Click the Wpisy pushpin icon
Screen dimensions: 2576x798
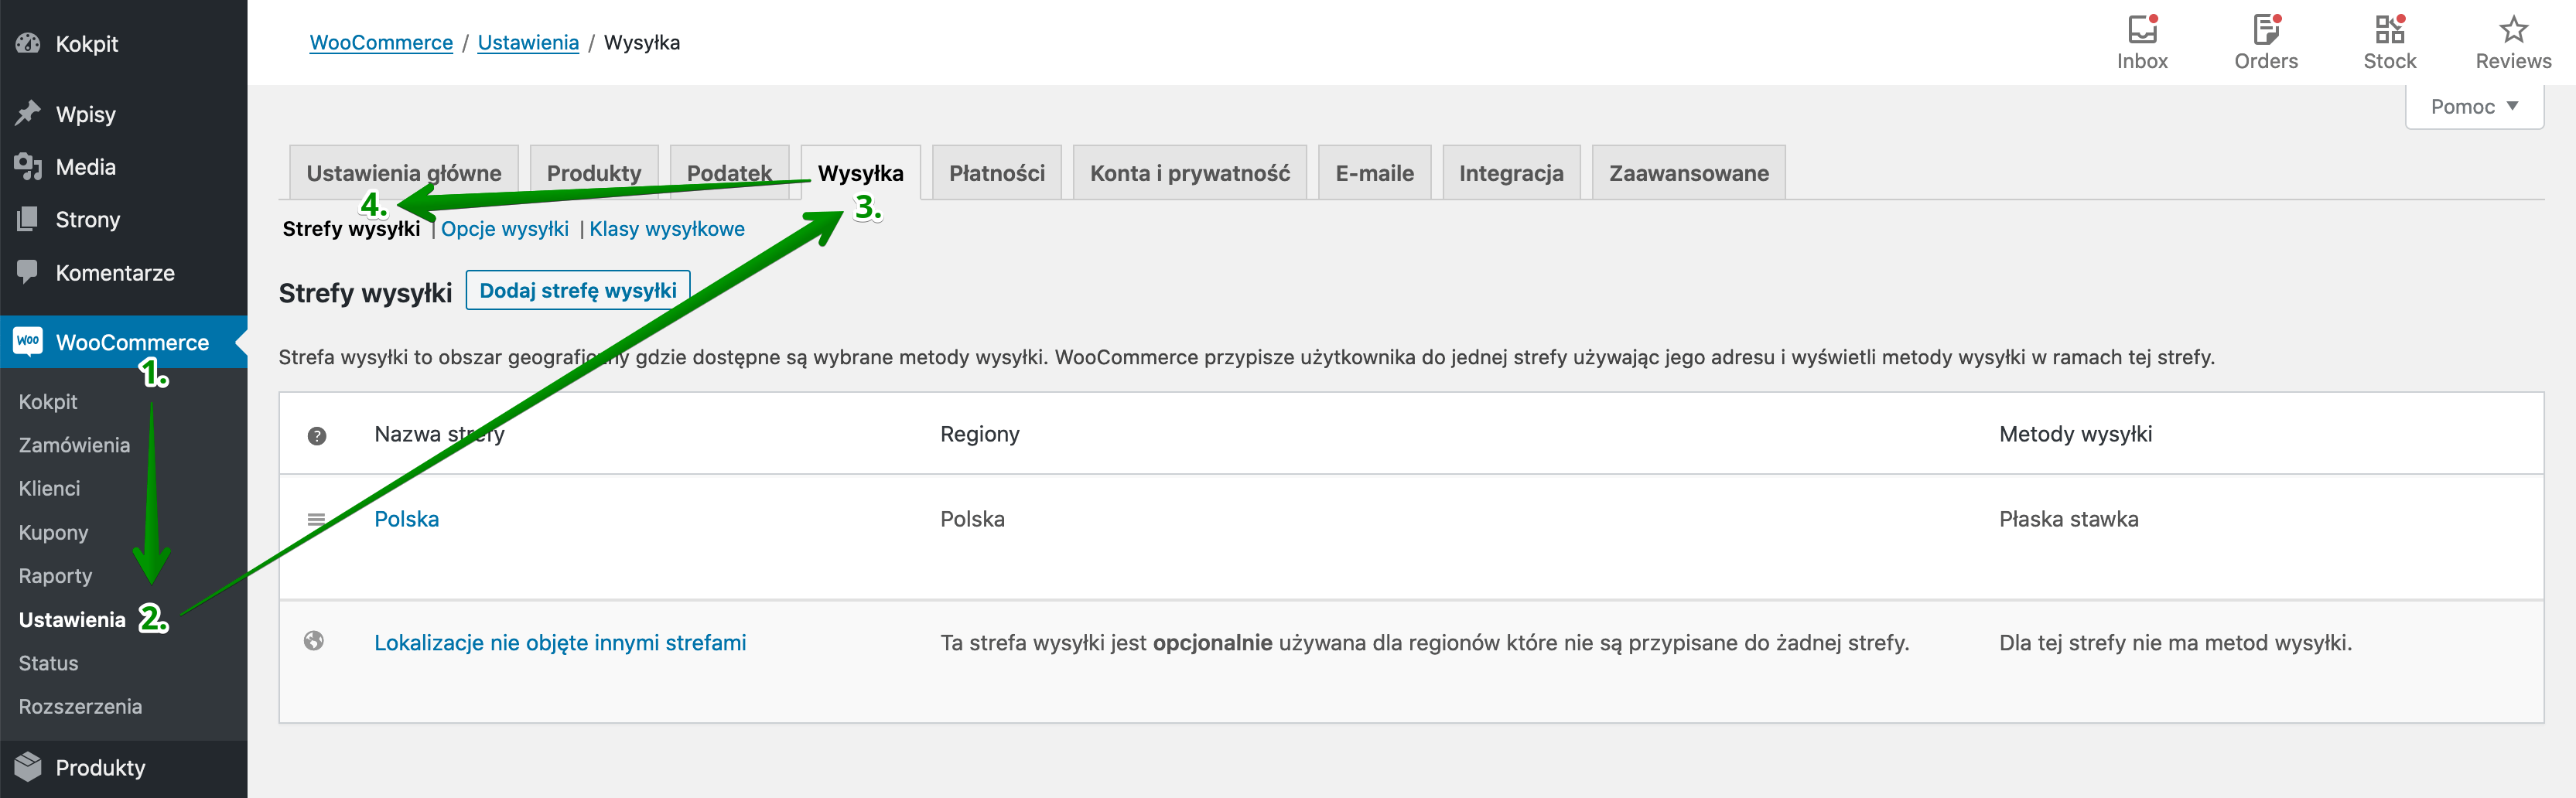(x=28, y=113)
